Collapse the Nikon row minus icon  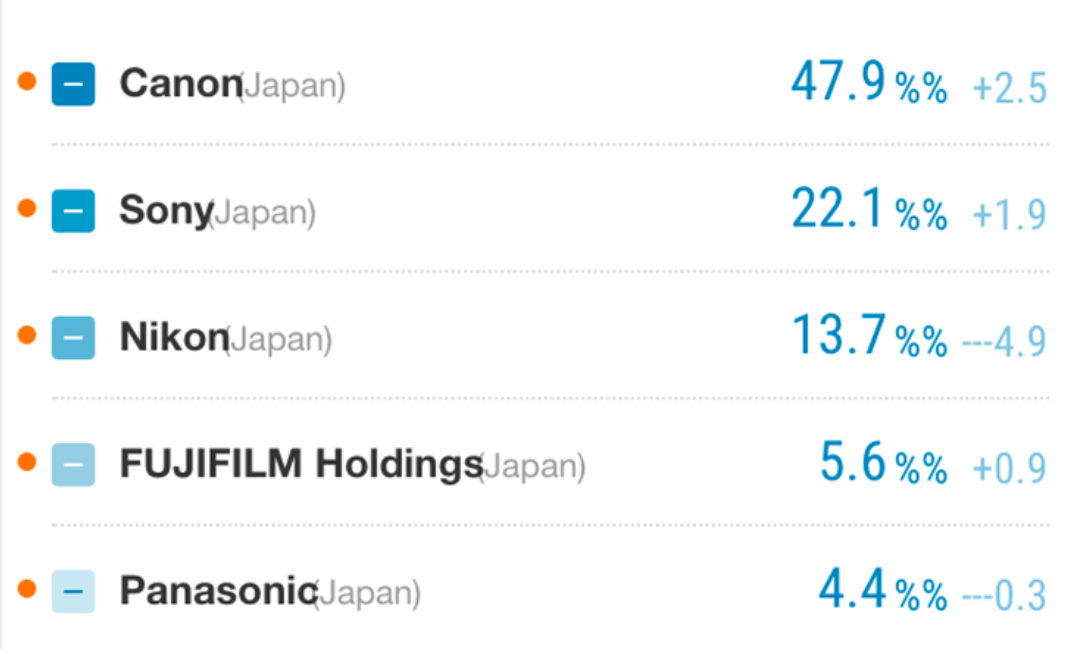tap(73, 338)
